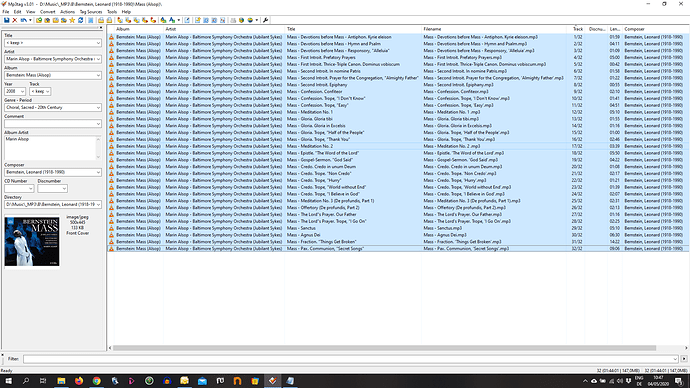
Task: Click the Undo arrow icon
Action: [24, 20]
